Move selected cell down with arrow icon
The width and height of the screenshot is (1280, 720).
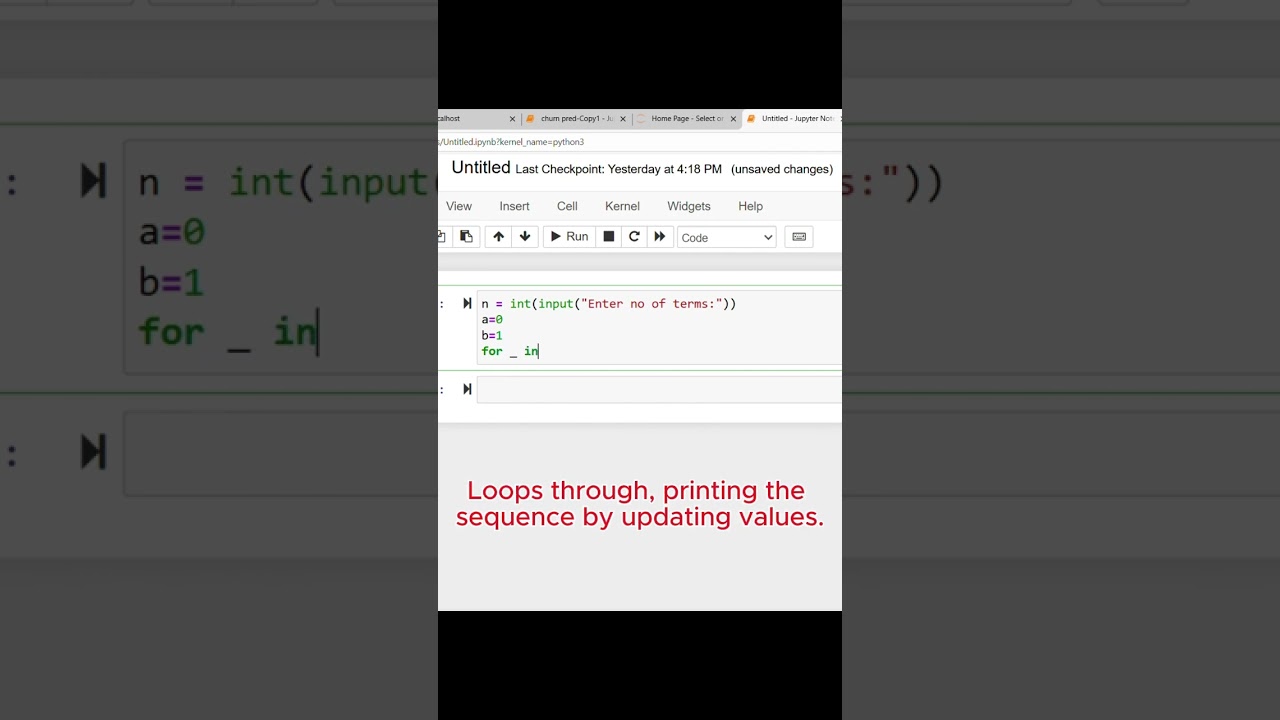[524, 237]
